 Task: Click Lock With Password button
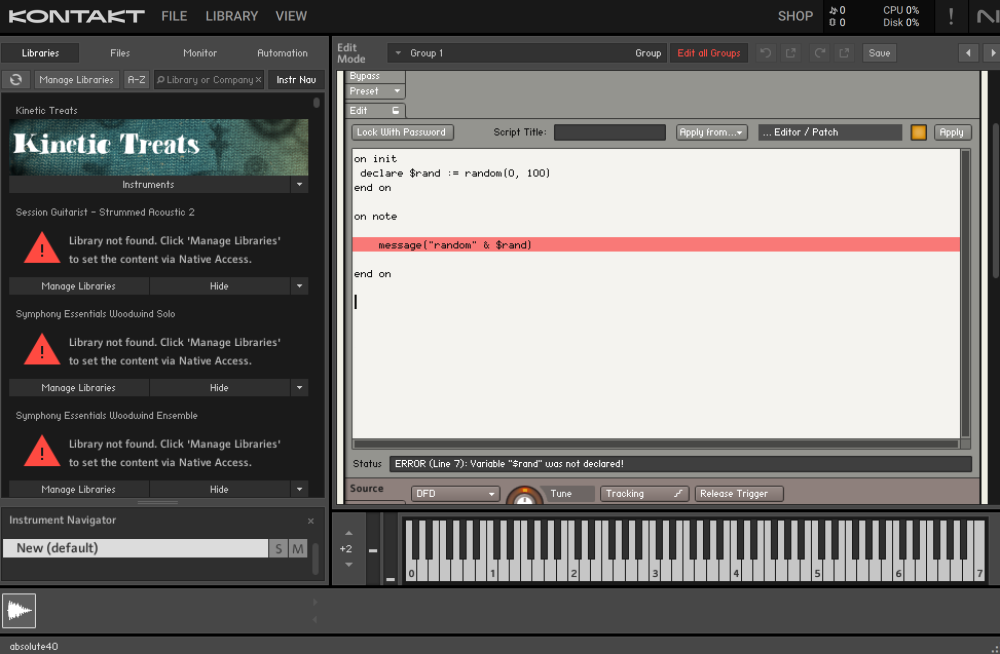coord(402,132)
